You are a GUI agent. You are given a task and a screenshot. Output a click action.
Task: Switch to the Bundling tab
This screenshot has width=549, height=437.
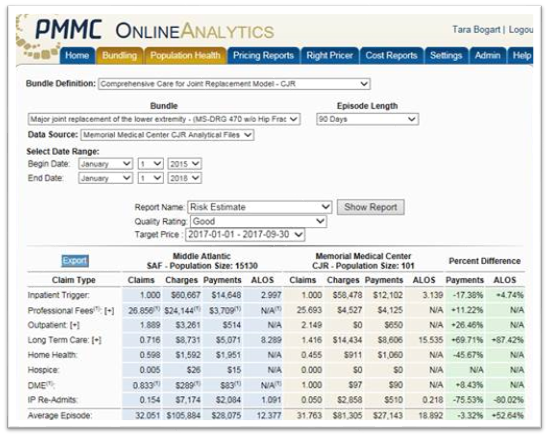tap(119, 55)
